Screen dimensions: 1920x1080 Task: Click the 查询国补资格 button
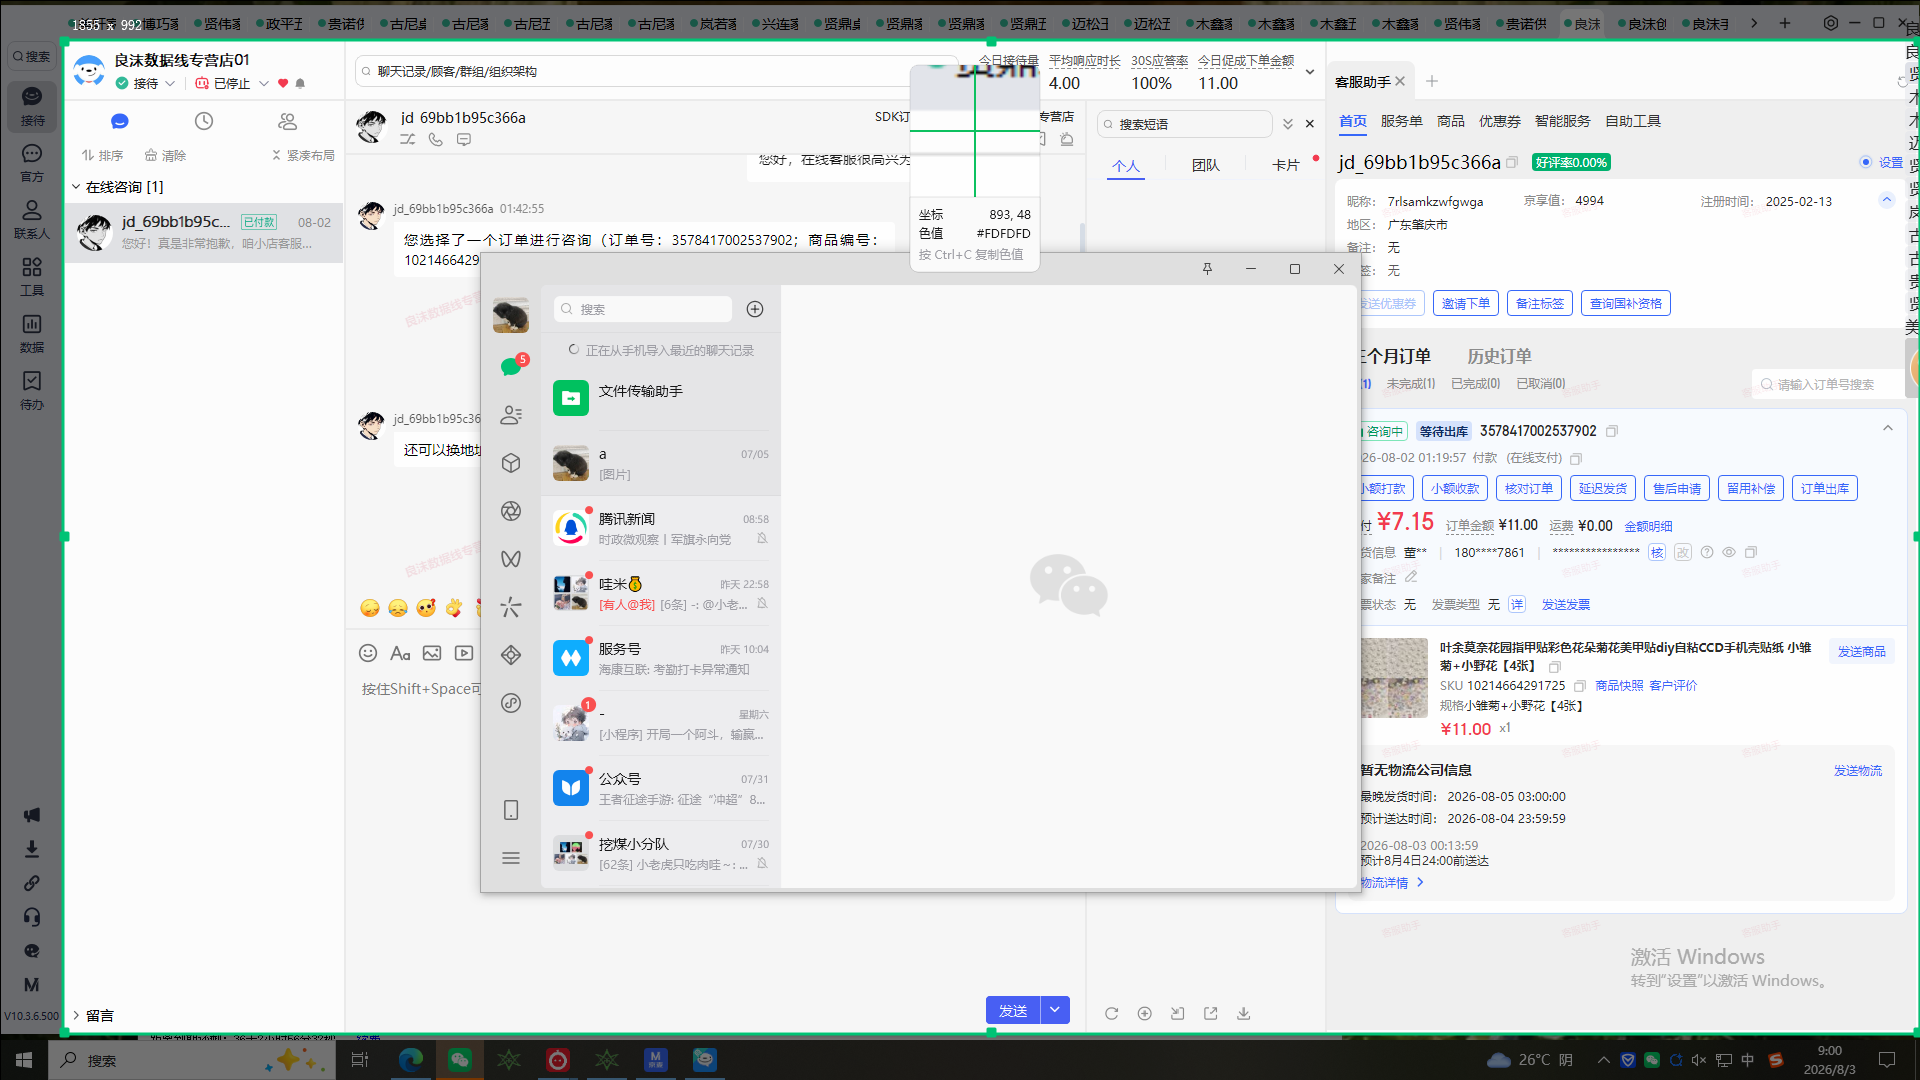point(1626,304)
